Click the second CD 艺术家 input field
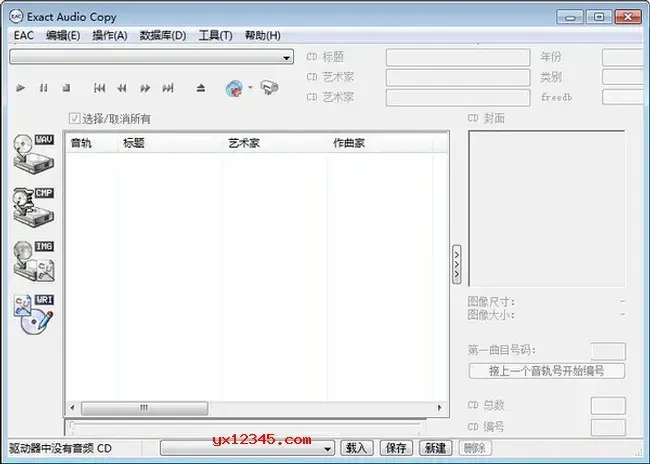 pyautogui.click(x=458, y=98)
